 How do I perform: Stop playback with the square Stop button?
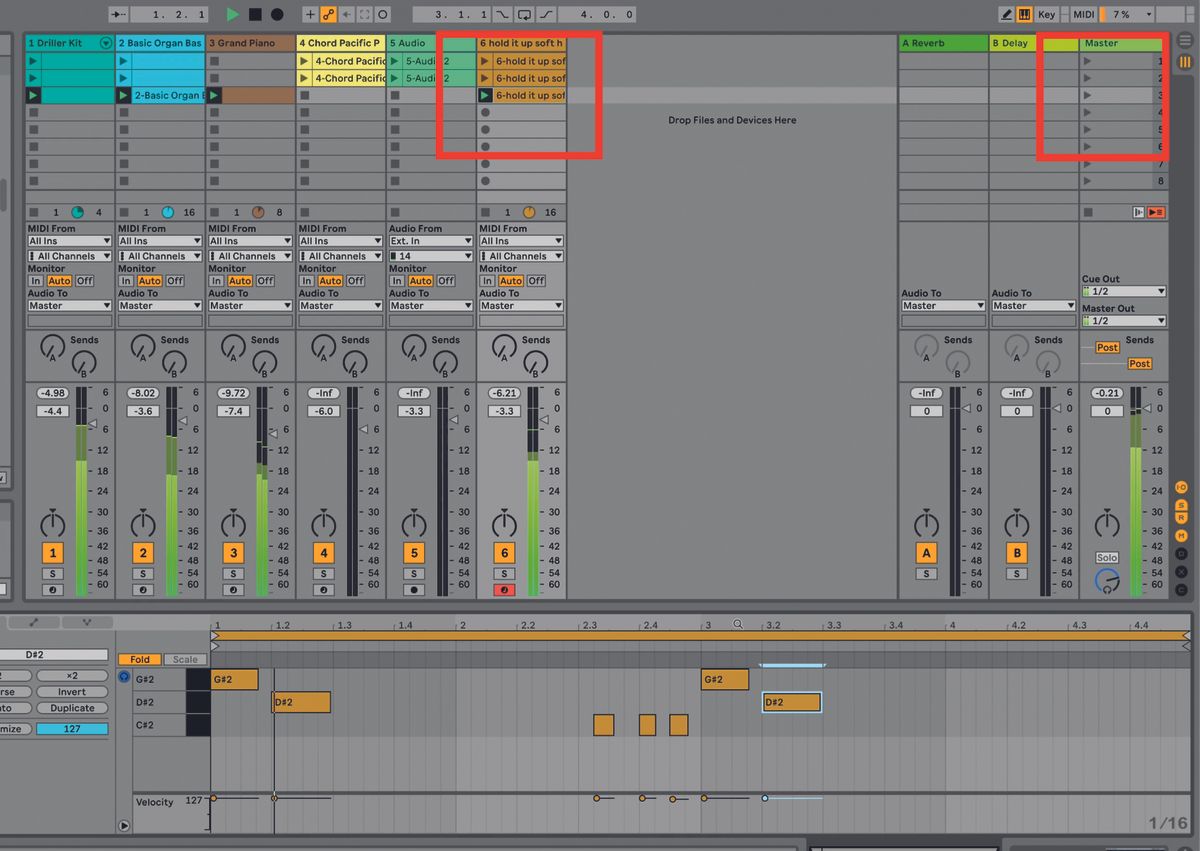tap(255, 15)
